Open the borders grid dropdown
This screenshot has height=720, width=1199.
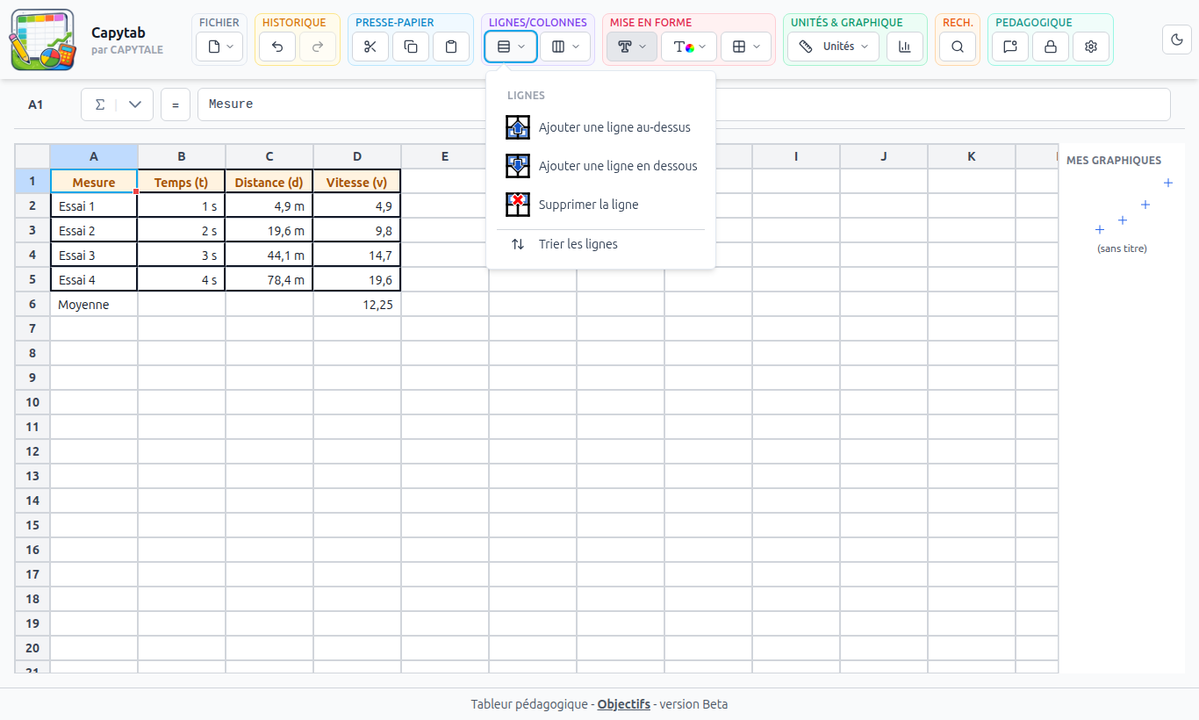(x=746, y=47)
